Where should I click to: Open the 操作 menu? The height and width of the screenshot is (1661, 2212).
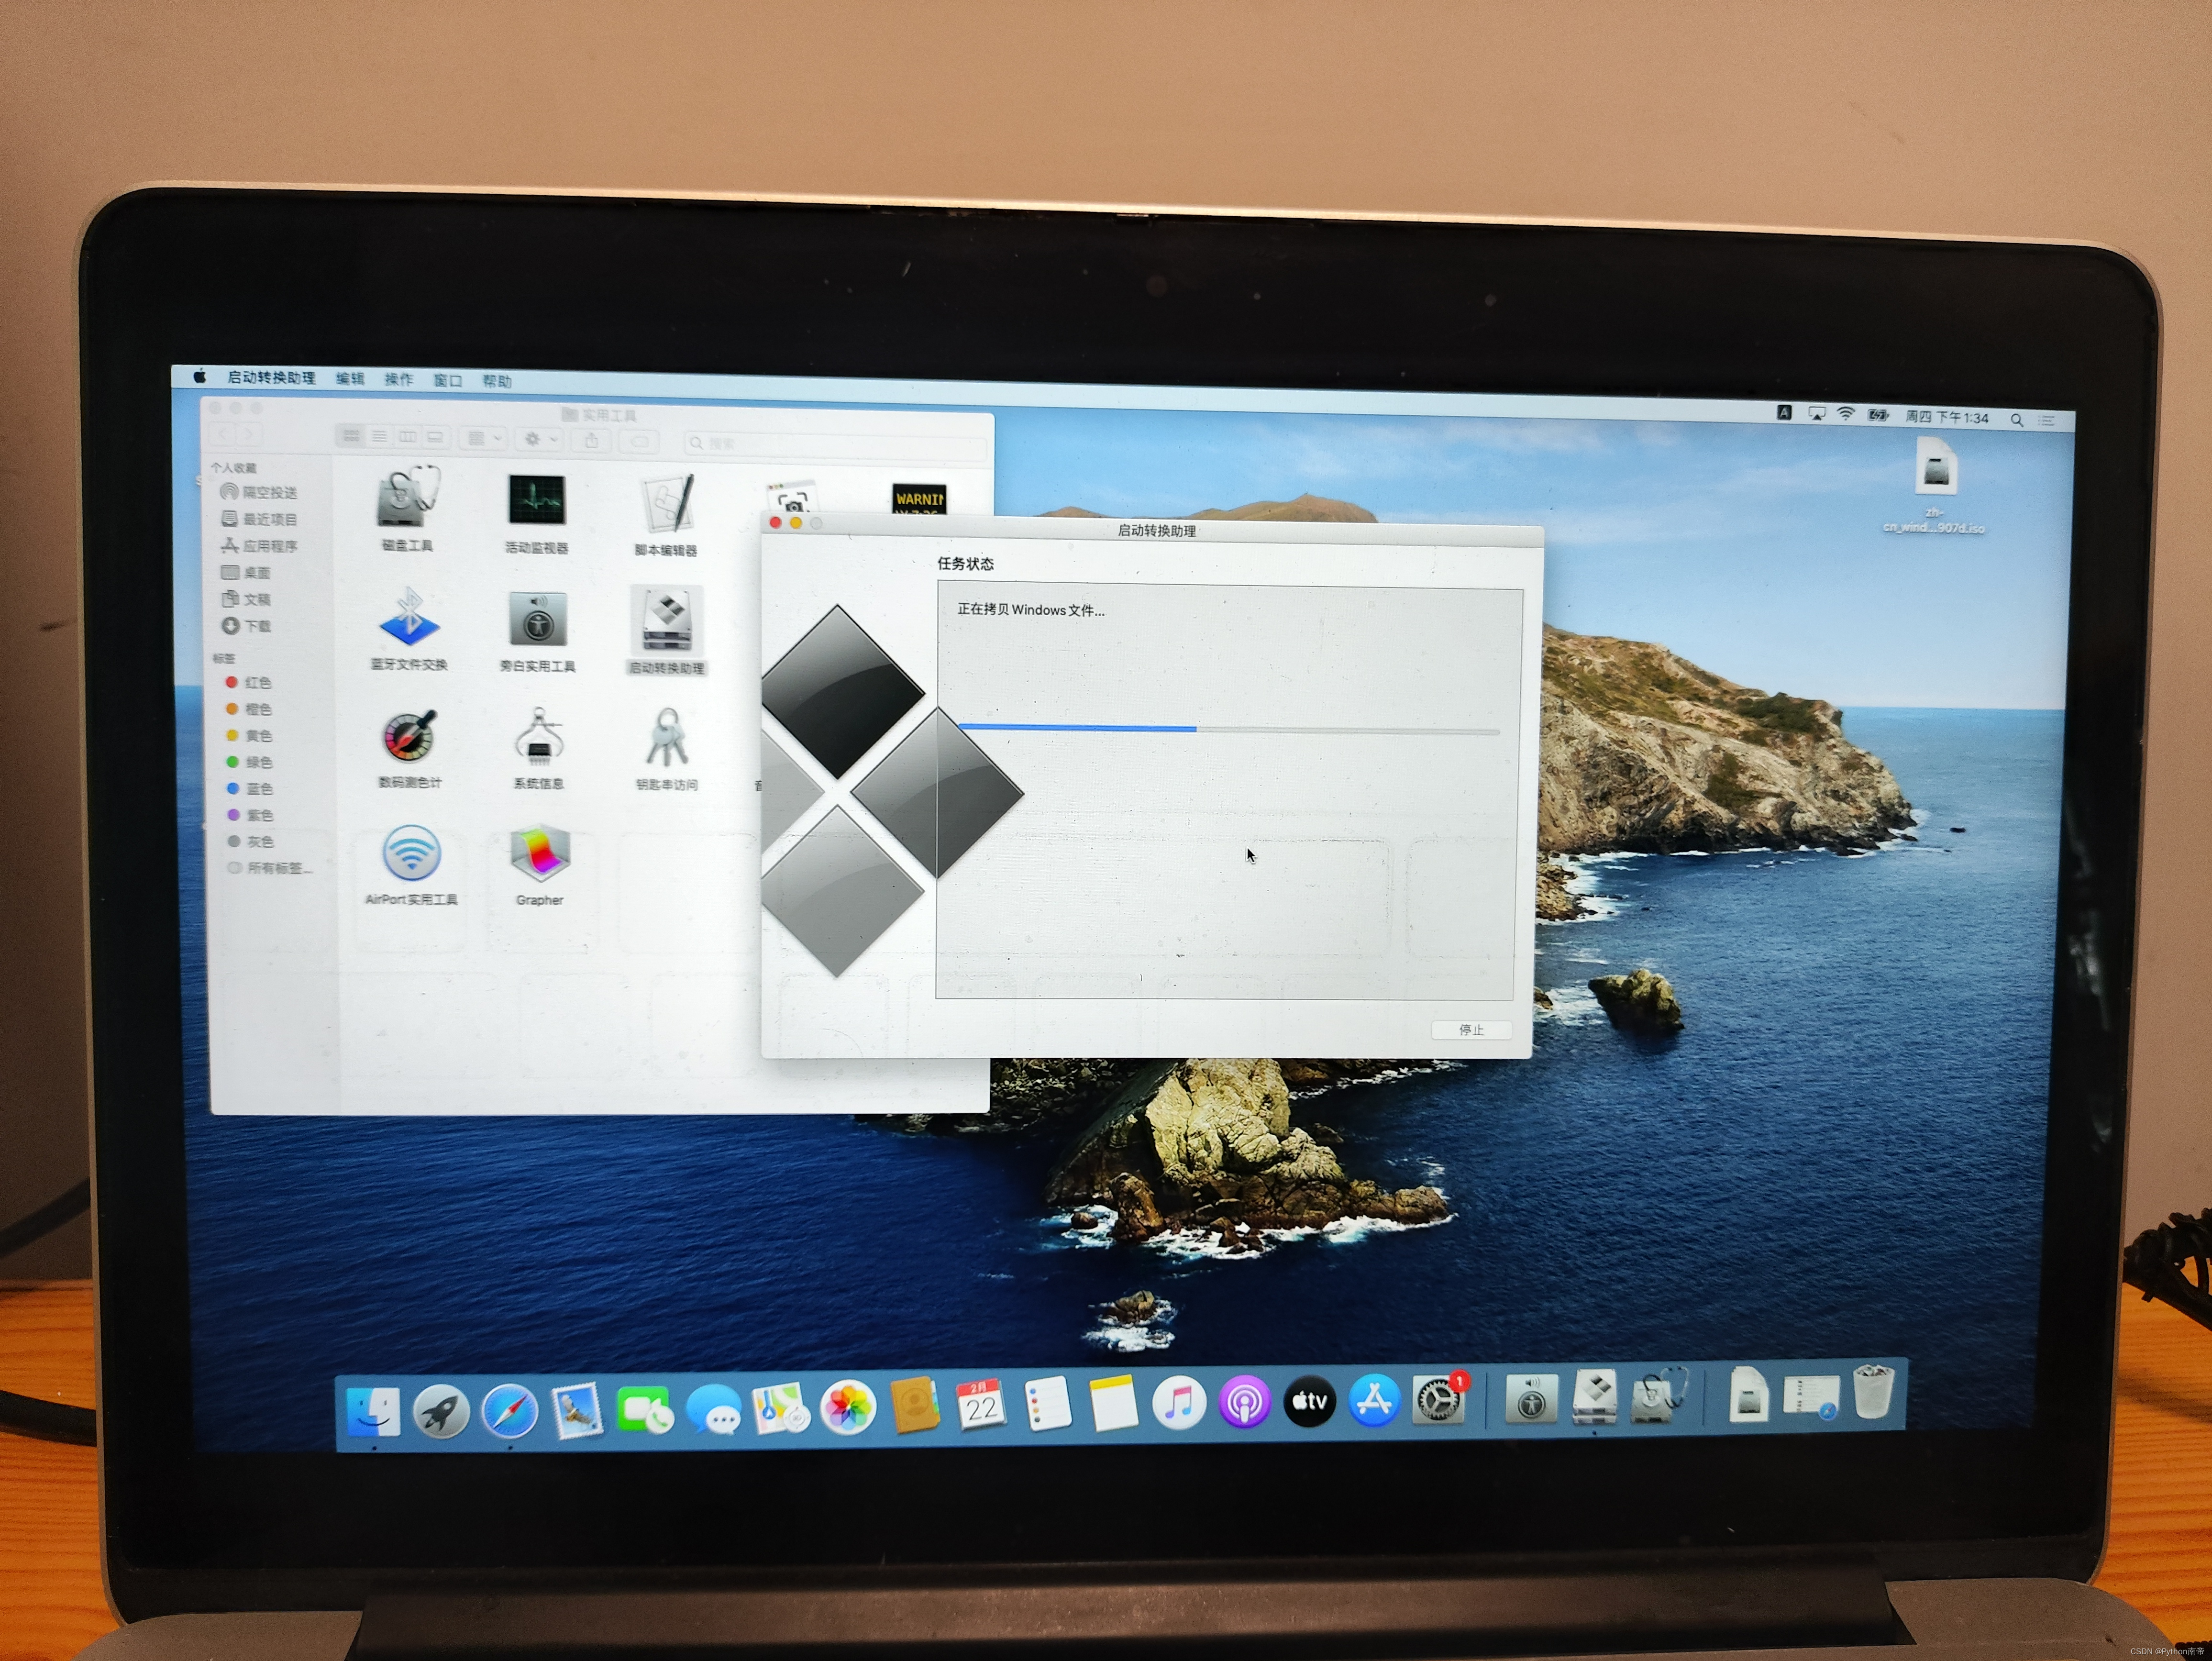pos(398,380)
